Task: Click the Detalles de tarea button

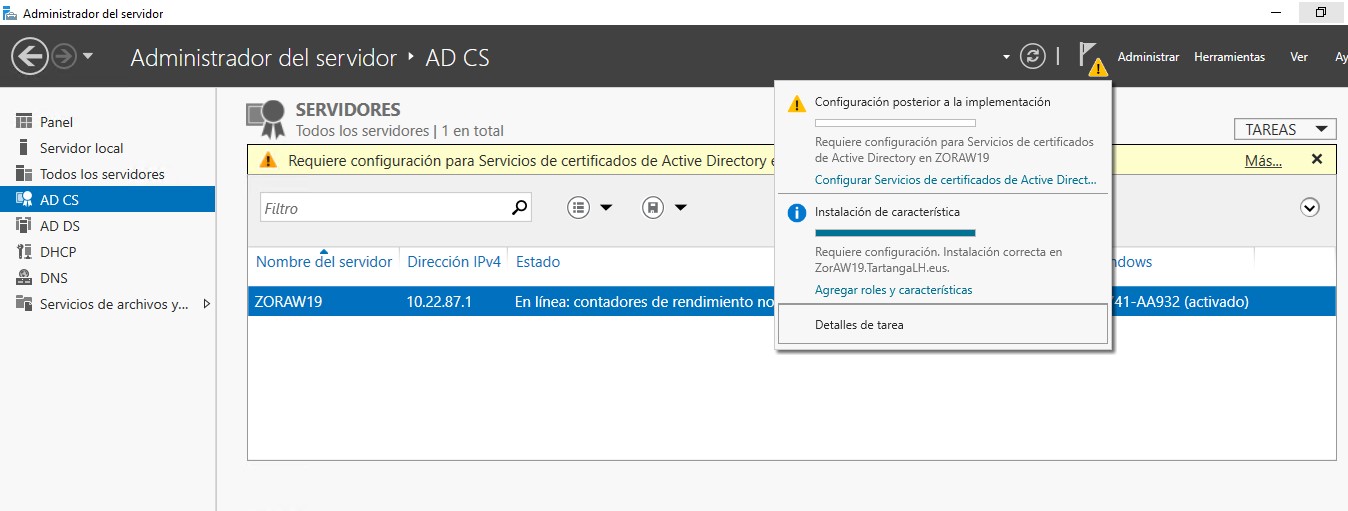Action: tap(943, 324)
